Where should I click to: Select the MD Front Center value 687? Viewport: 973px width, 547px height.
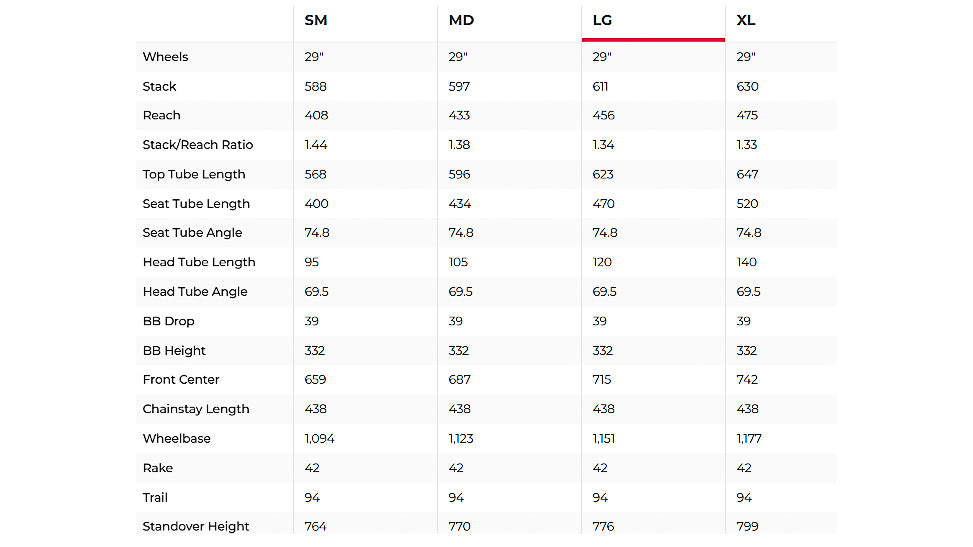(x=460, y=380)
